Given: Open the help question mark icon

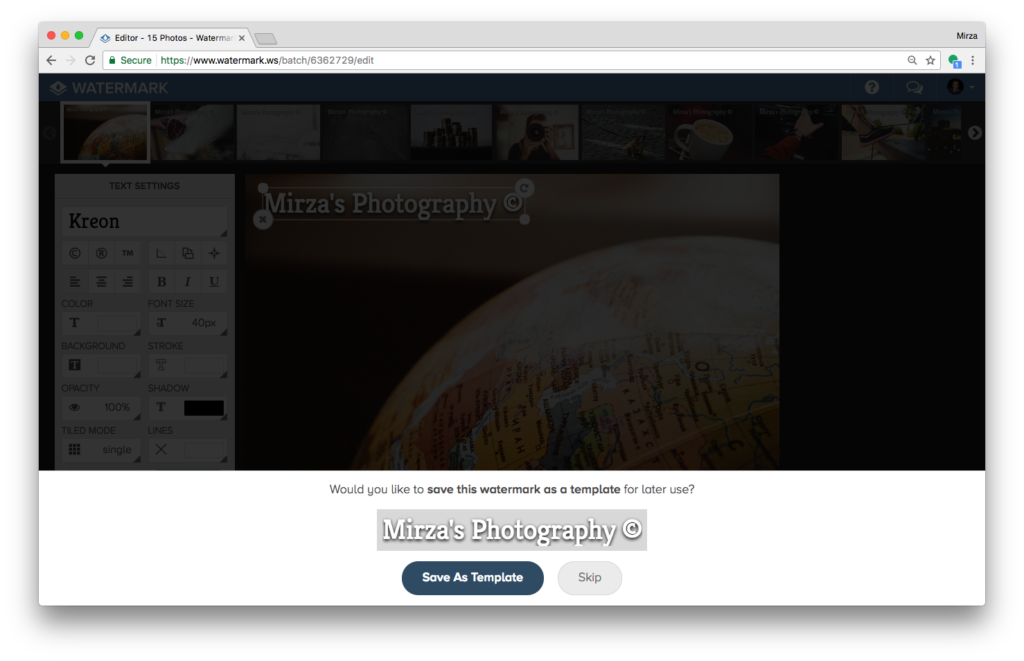Looking at the screenshot, I should tap(872, 87).
